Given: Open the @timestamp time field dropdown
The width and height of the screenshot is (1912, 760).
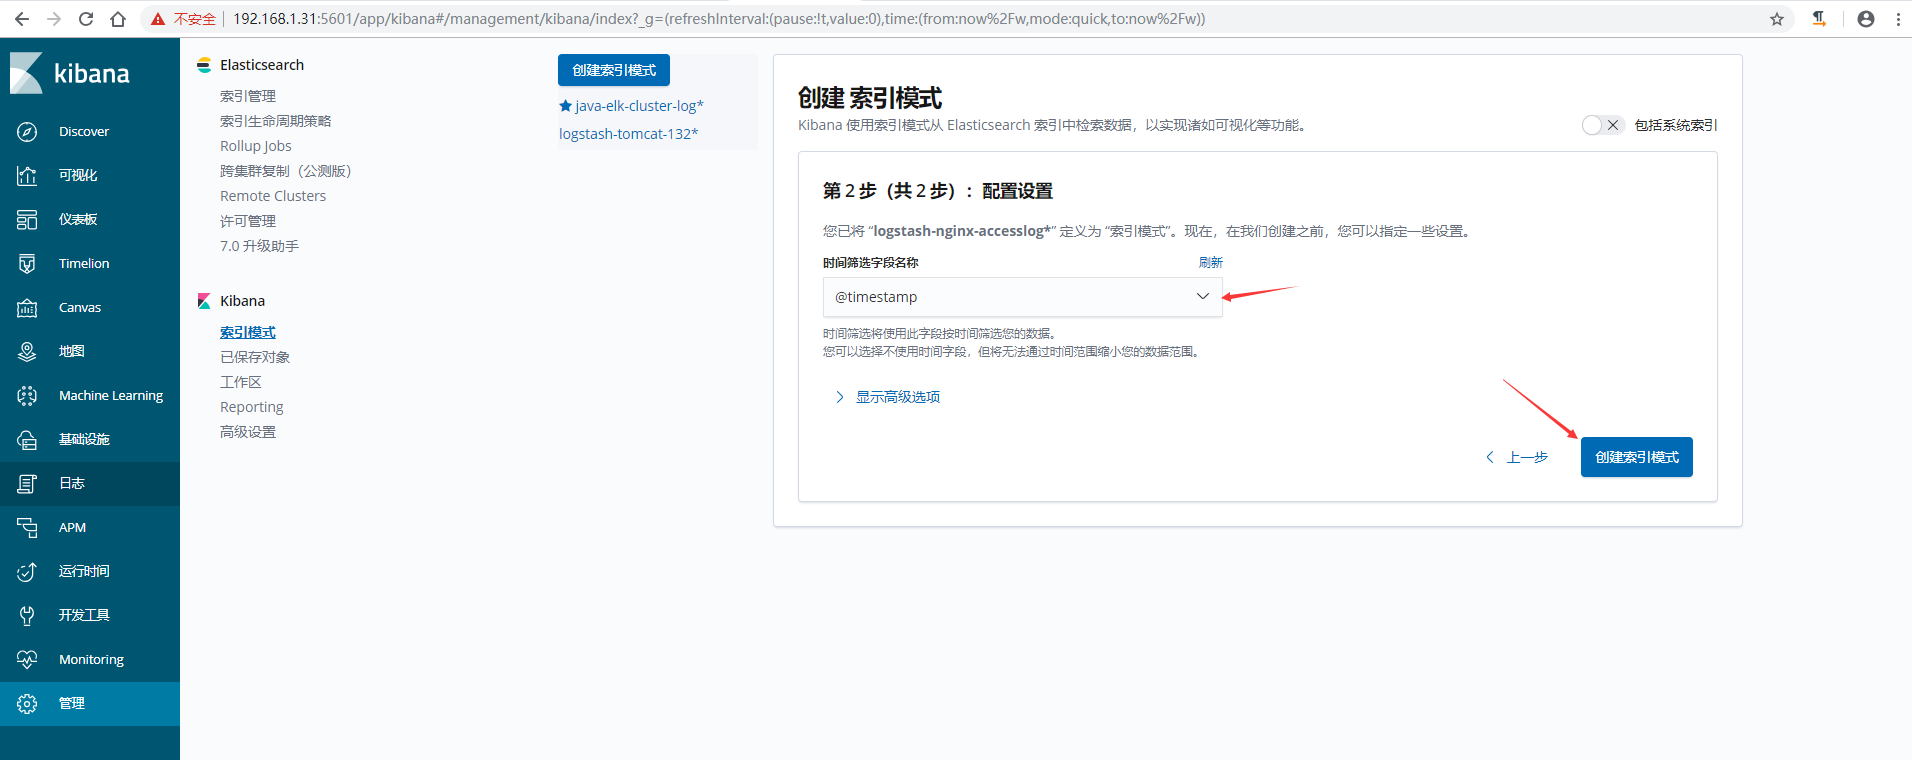Looking at the screenshot, I should click(x=1022, y=297).
